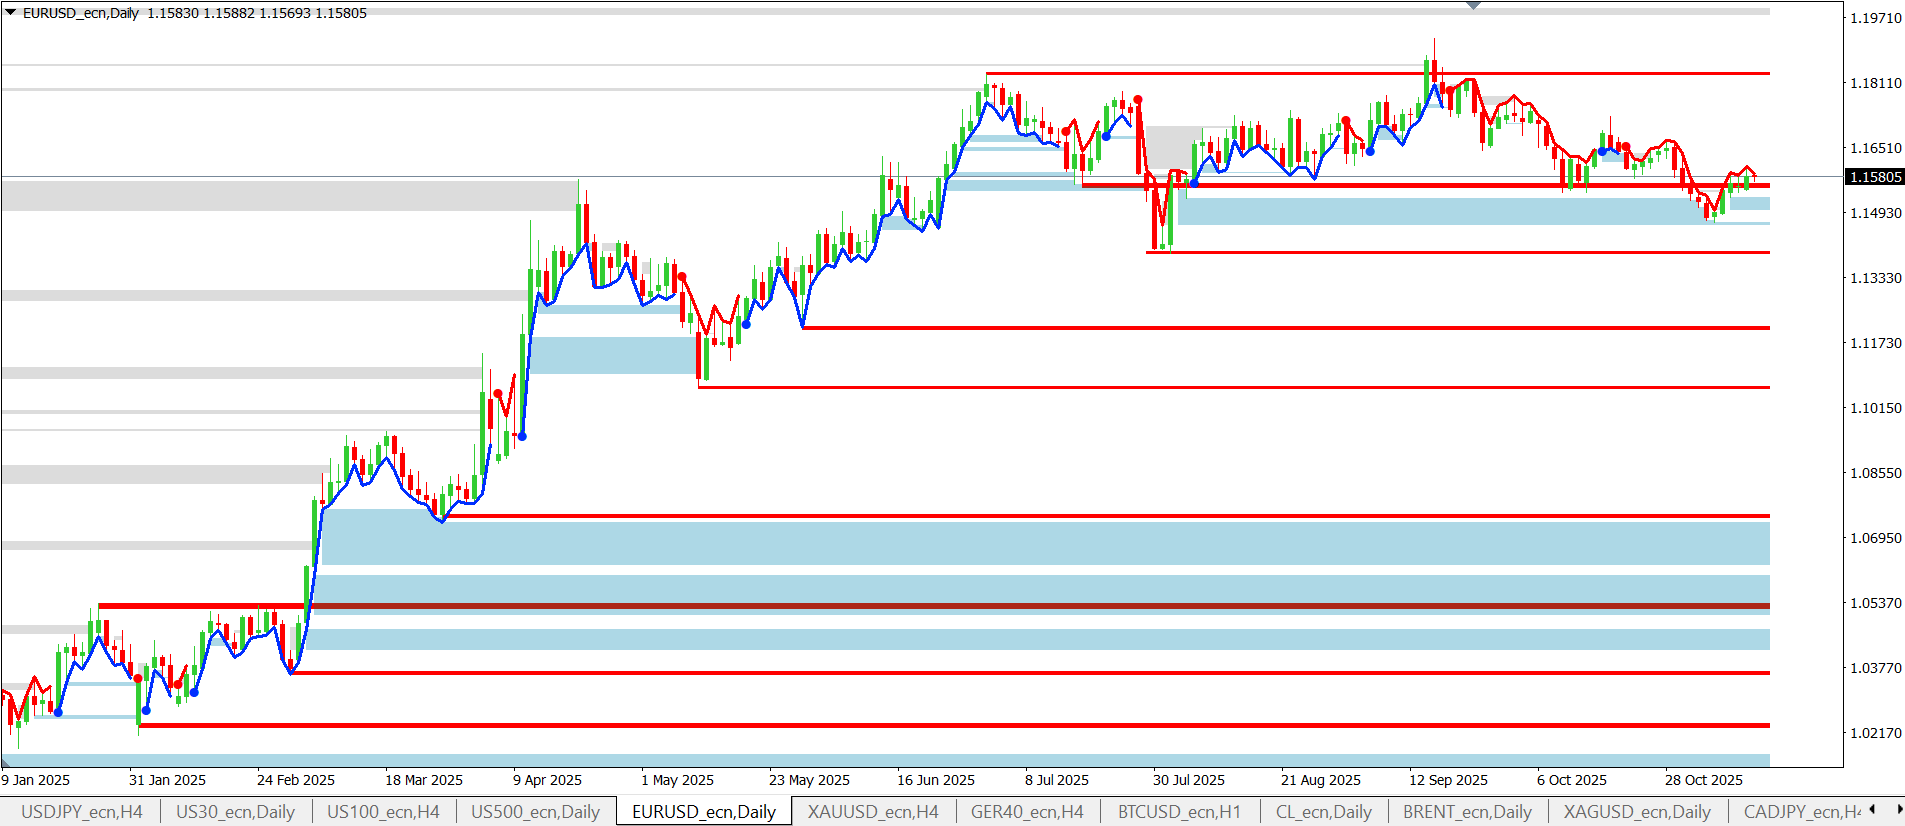Click the 1.06950 price scale label
1905x826 pixels.
coord(1876,538)
